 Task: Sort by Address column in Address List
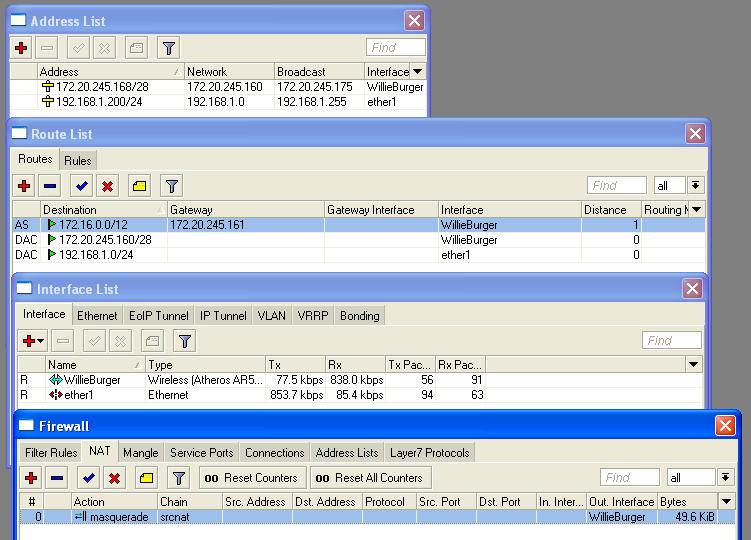click(x=110, y=71)
